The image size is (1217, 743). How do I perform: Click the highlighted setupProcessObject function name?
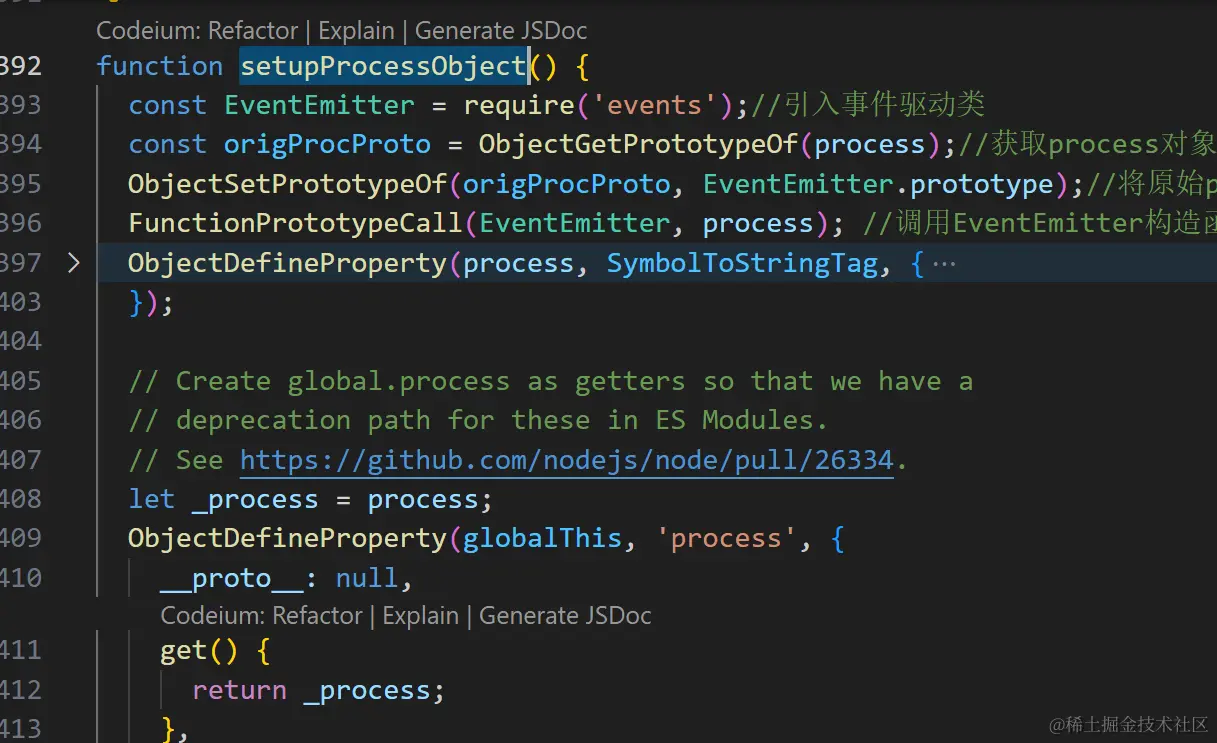pyautogui.click(x=383, y=66)
